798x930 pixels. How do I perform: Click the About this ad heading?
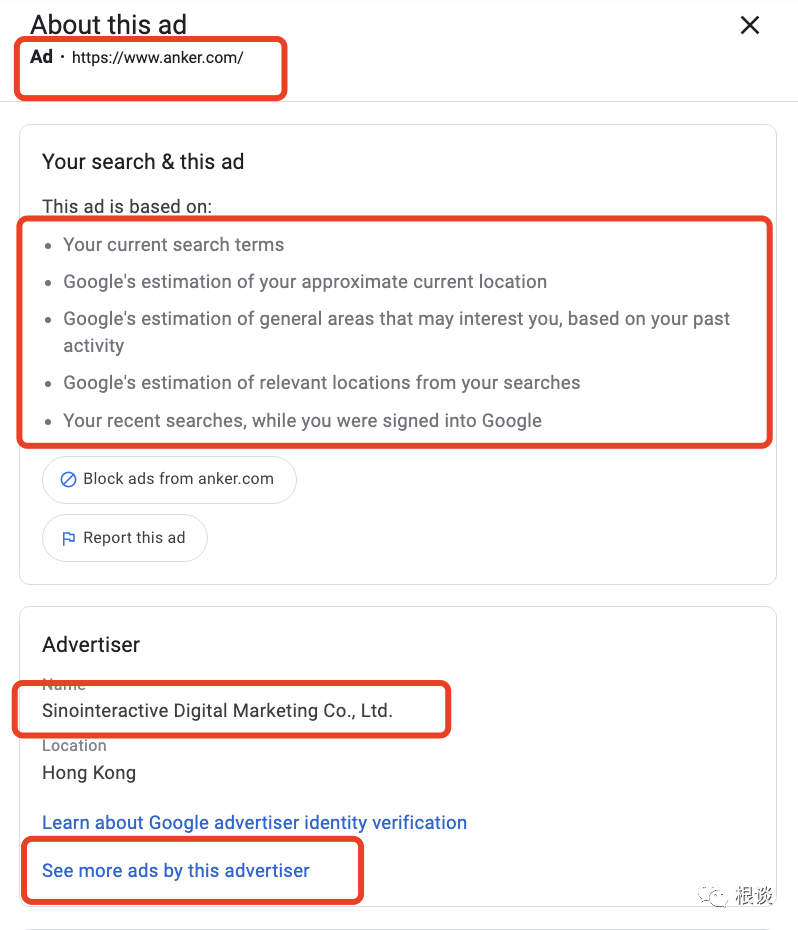pyautogui.click(x=109, y=25)
